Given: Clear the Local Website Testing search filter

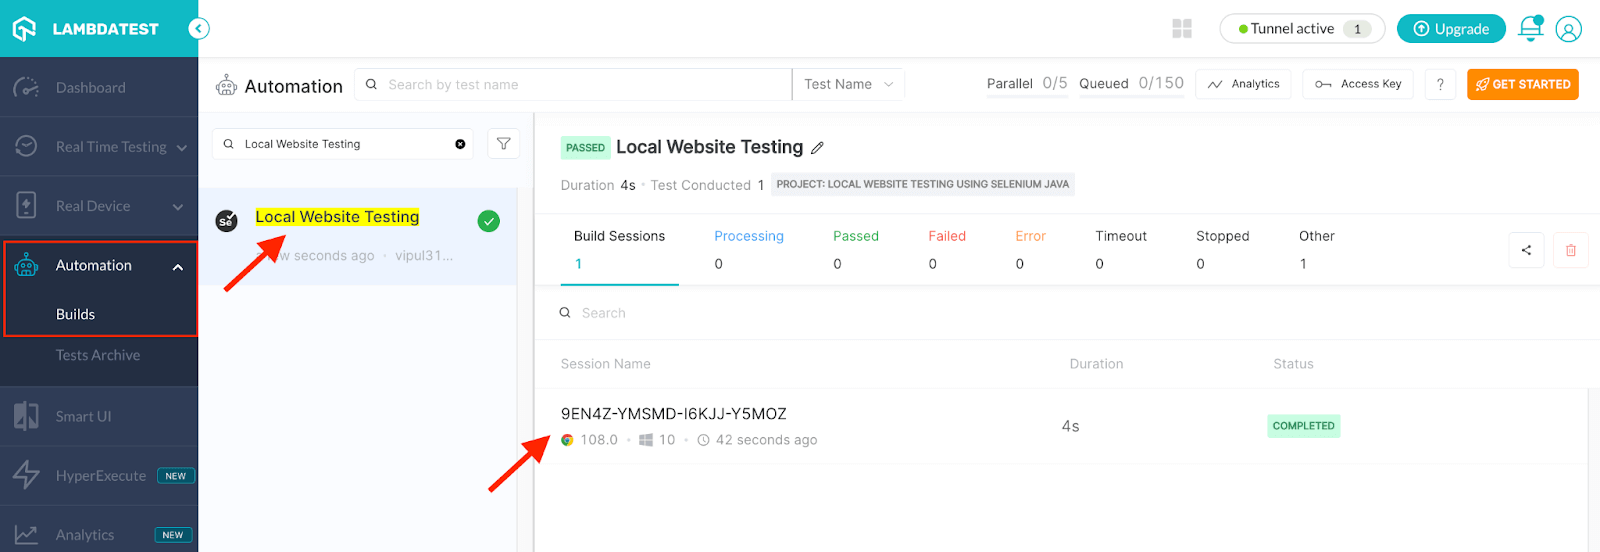Looking at the screenshot, I should [460, 144].
